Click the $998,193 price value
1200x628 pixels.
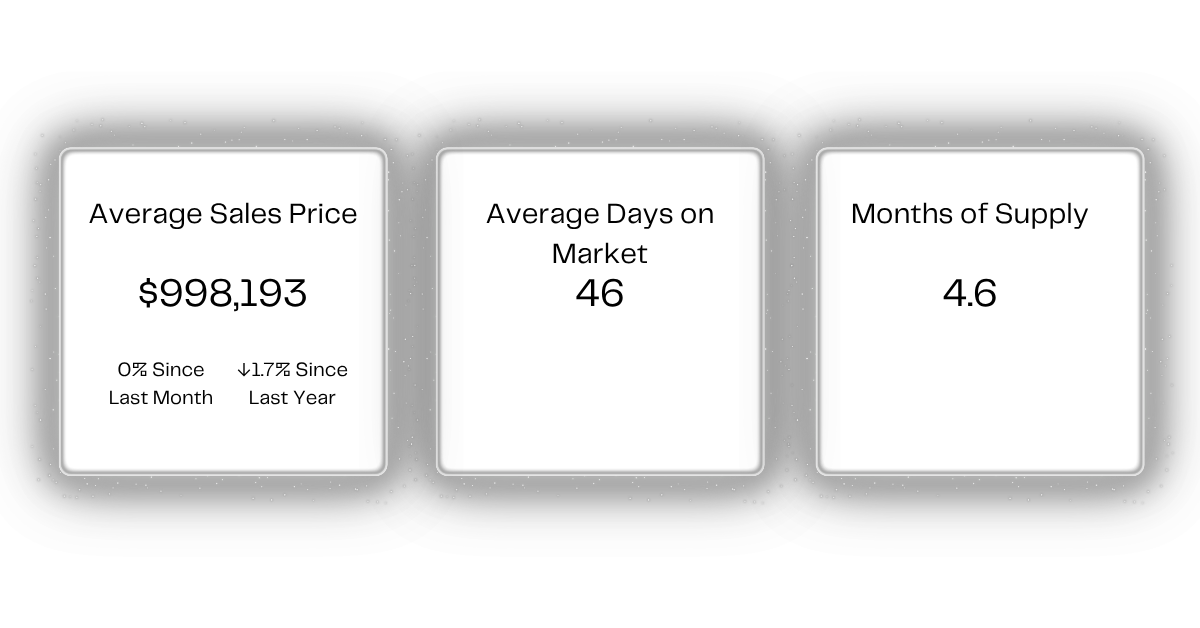(223, 293)
